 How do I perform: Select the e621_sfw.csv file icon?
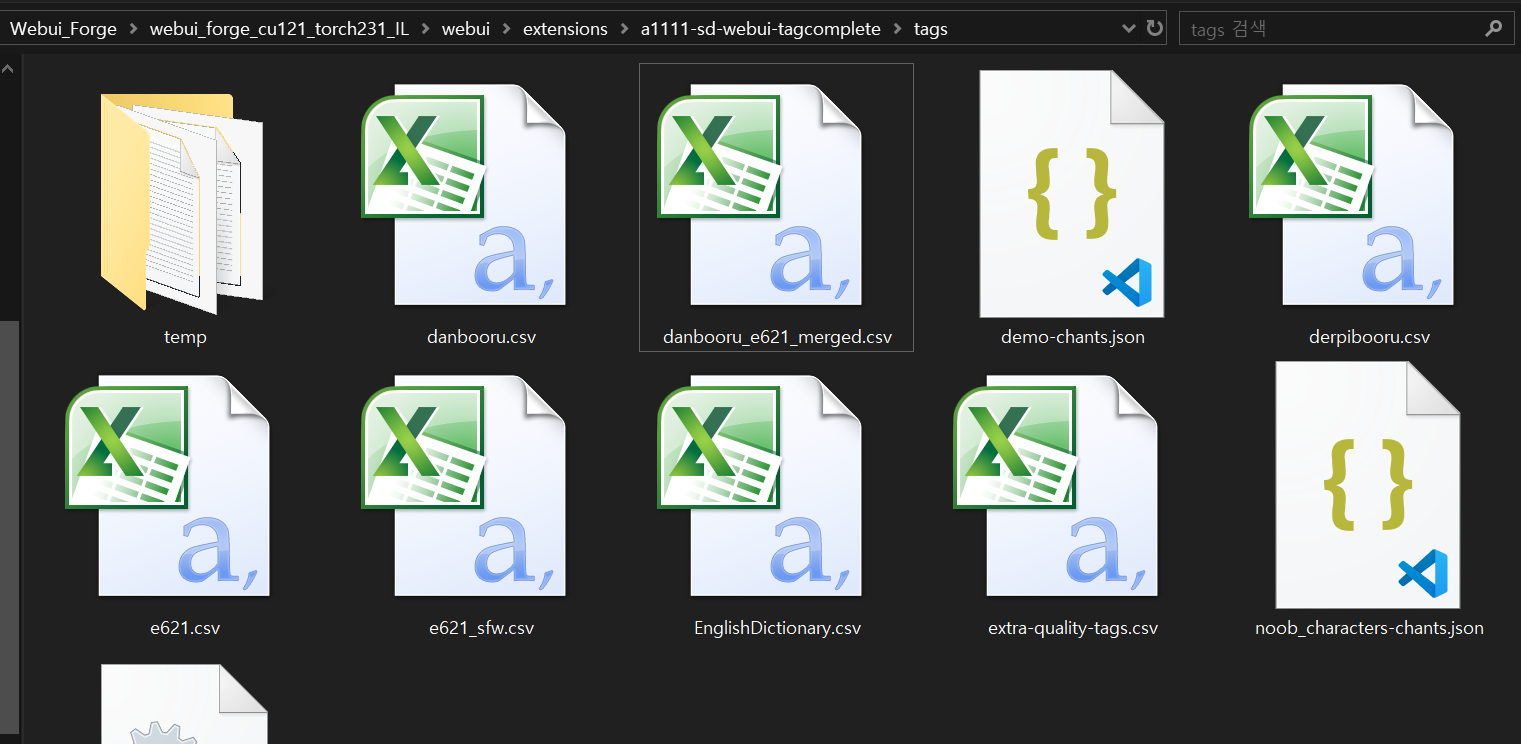pos(463,486)
